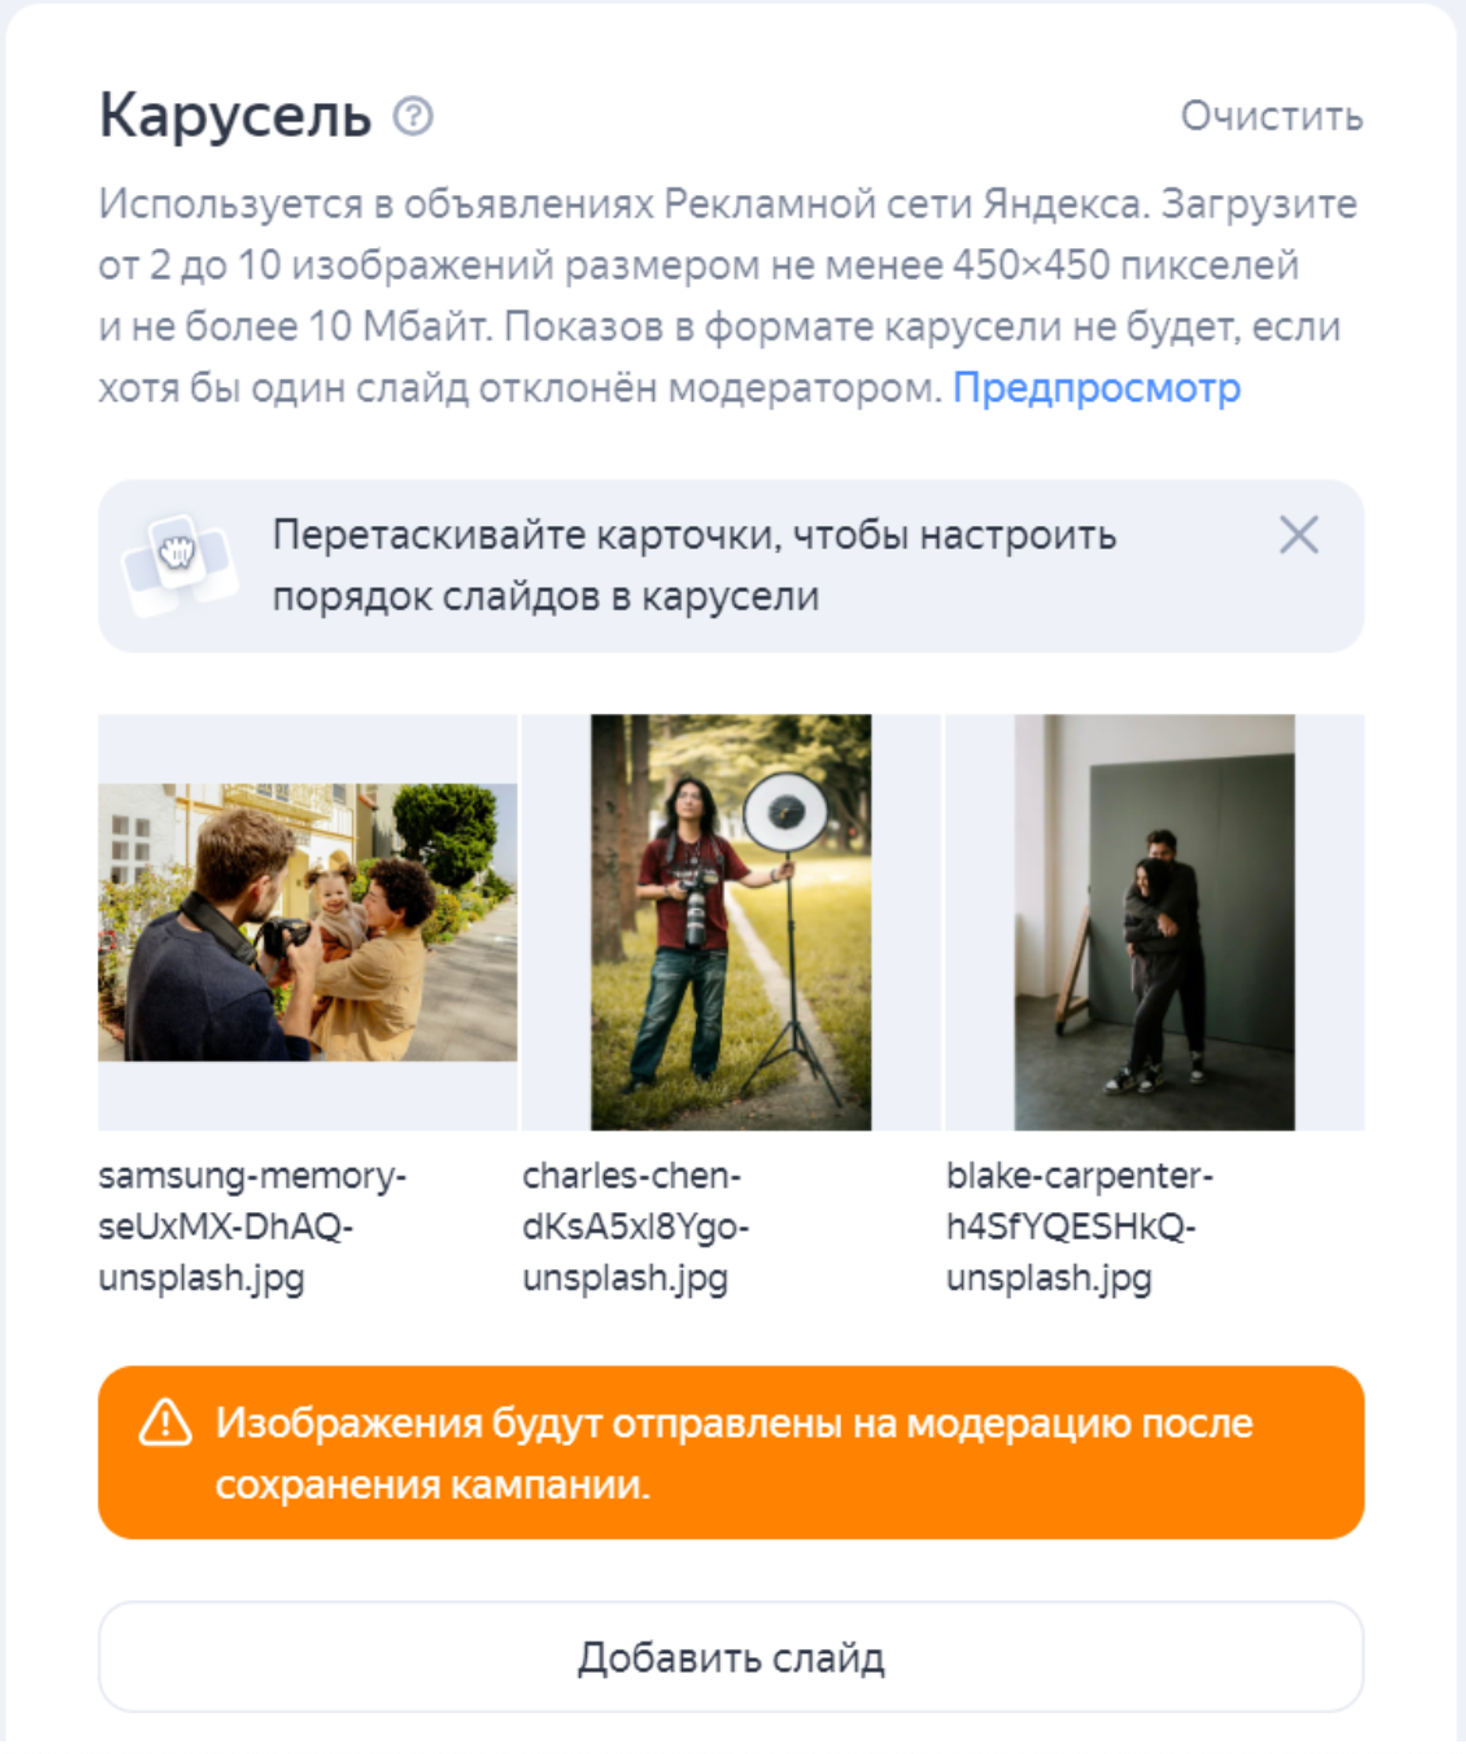Select the charles-chen photographer thumbnail
1466x1754 pixels.
731,921
